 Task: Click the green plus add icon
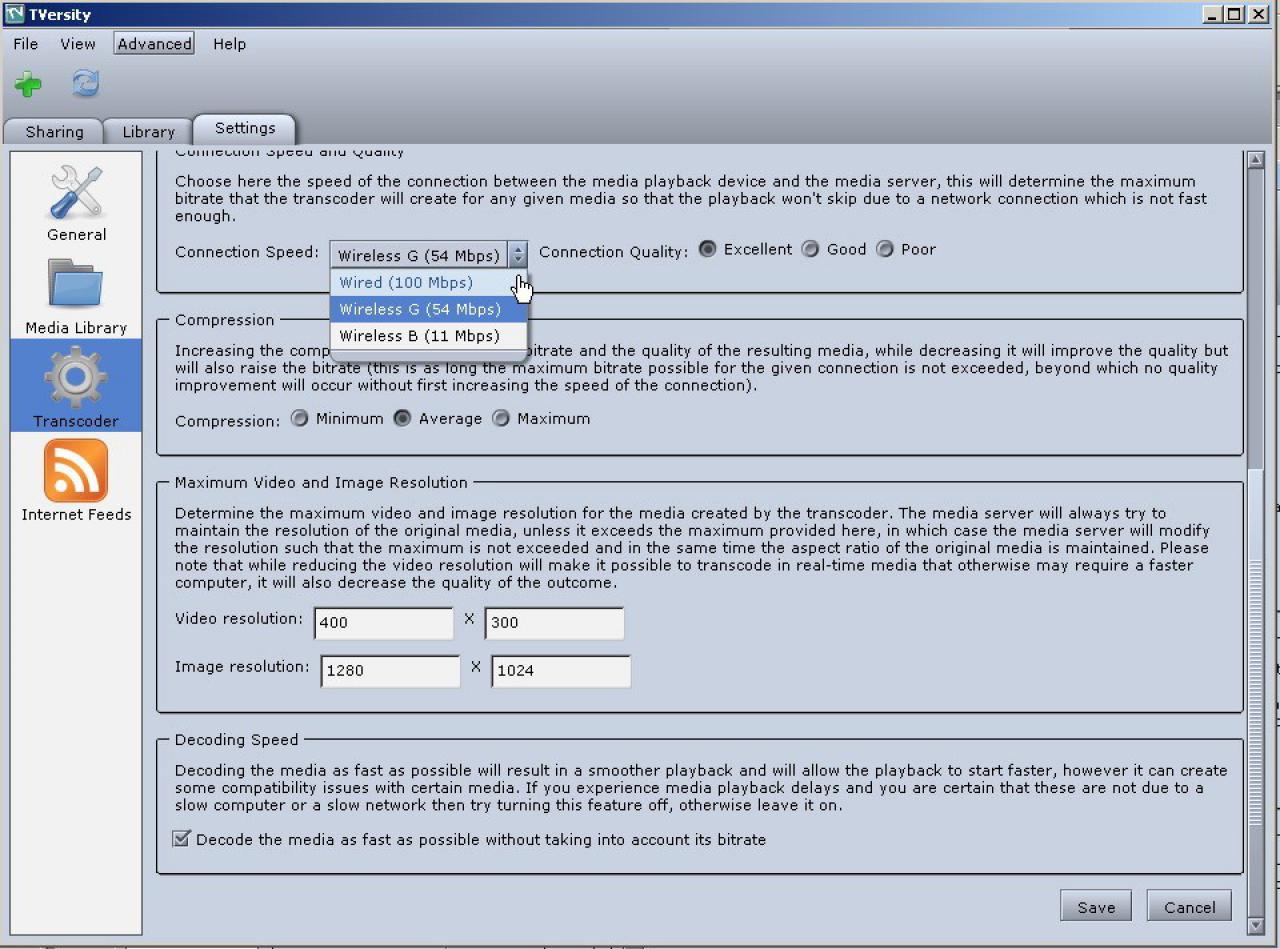28,85
